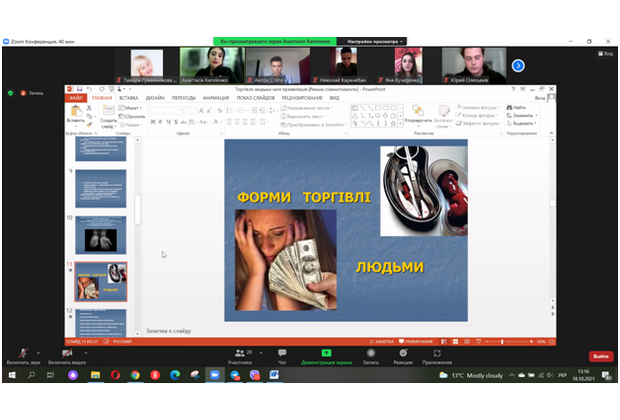
Task: Open the Zoom Chat panel
Action: pos(282,354)
